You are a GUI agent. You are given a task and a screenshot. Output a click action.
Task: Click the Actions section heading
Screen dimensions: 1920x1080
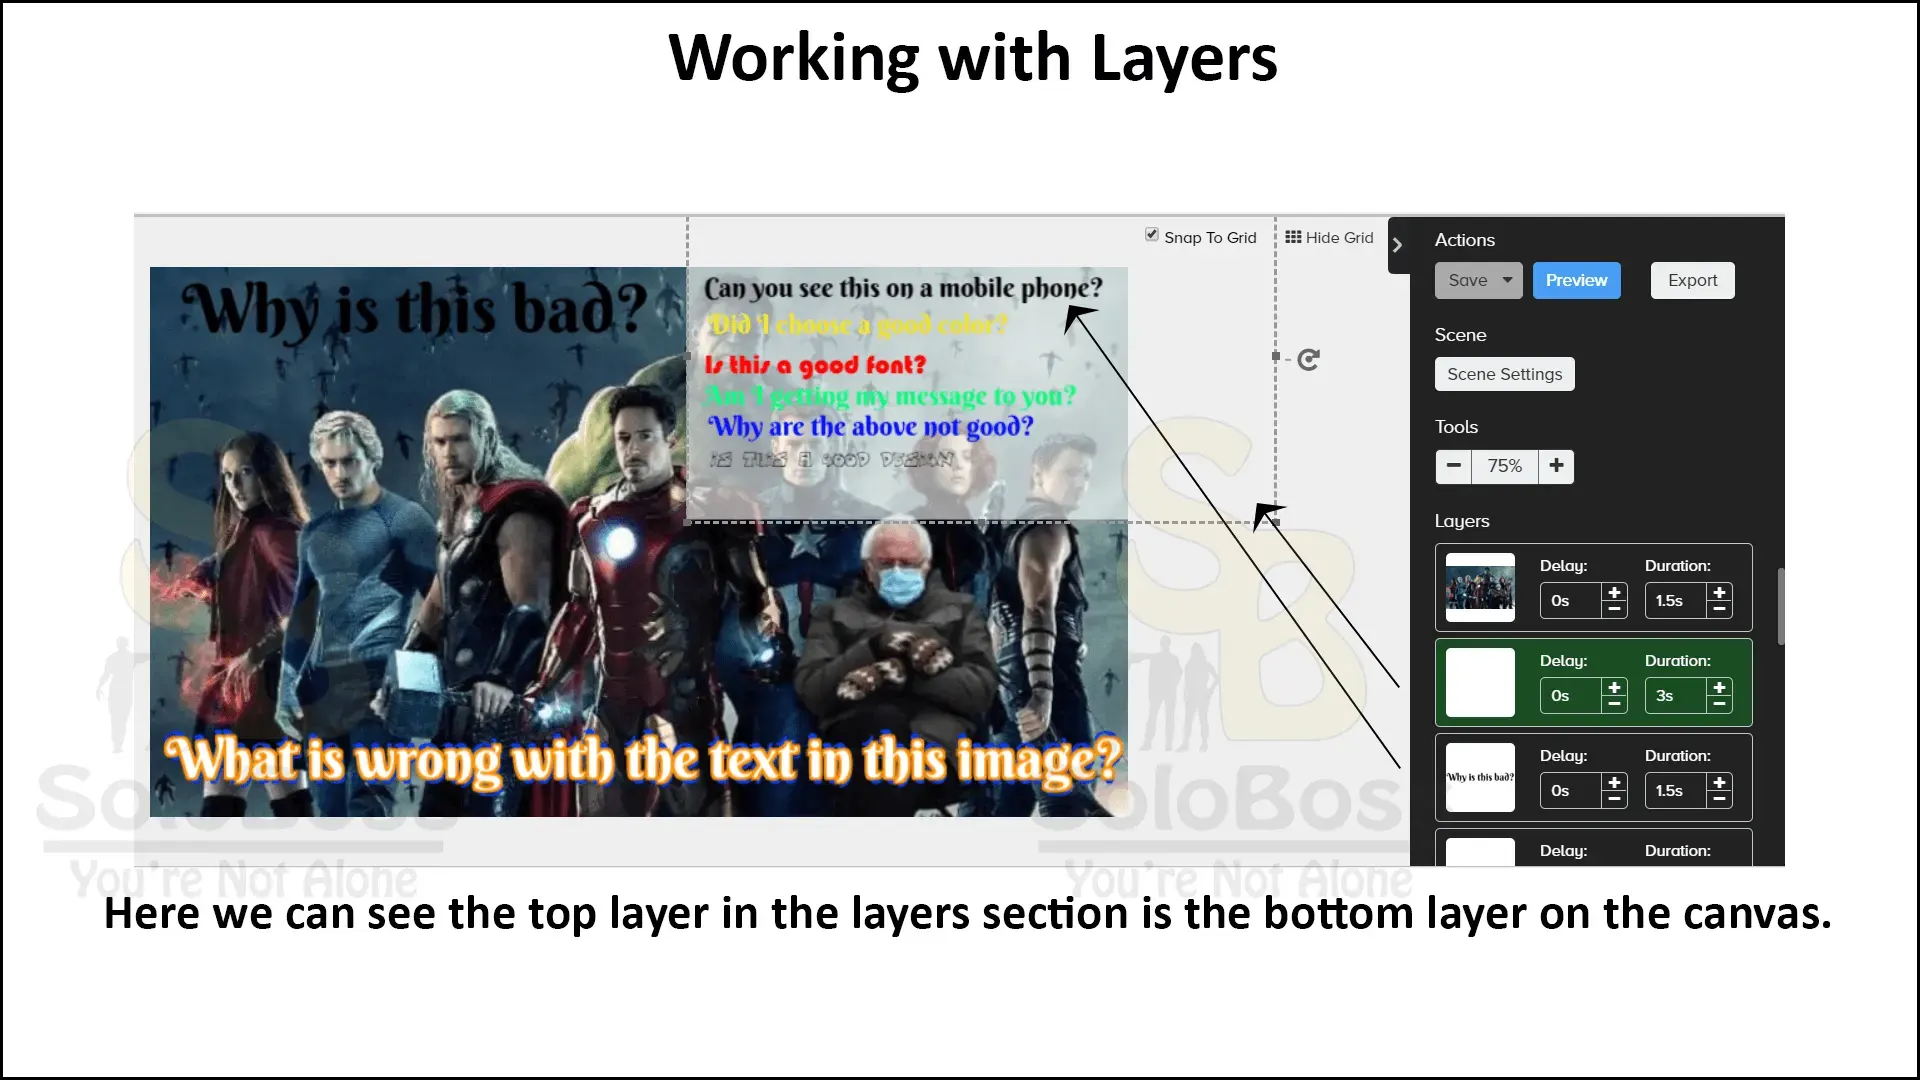click(x=1464, y=240)
